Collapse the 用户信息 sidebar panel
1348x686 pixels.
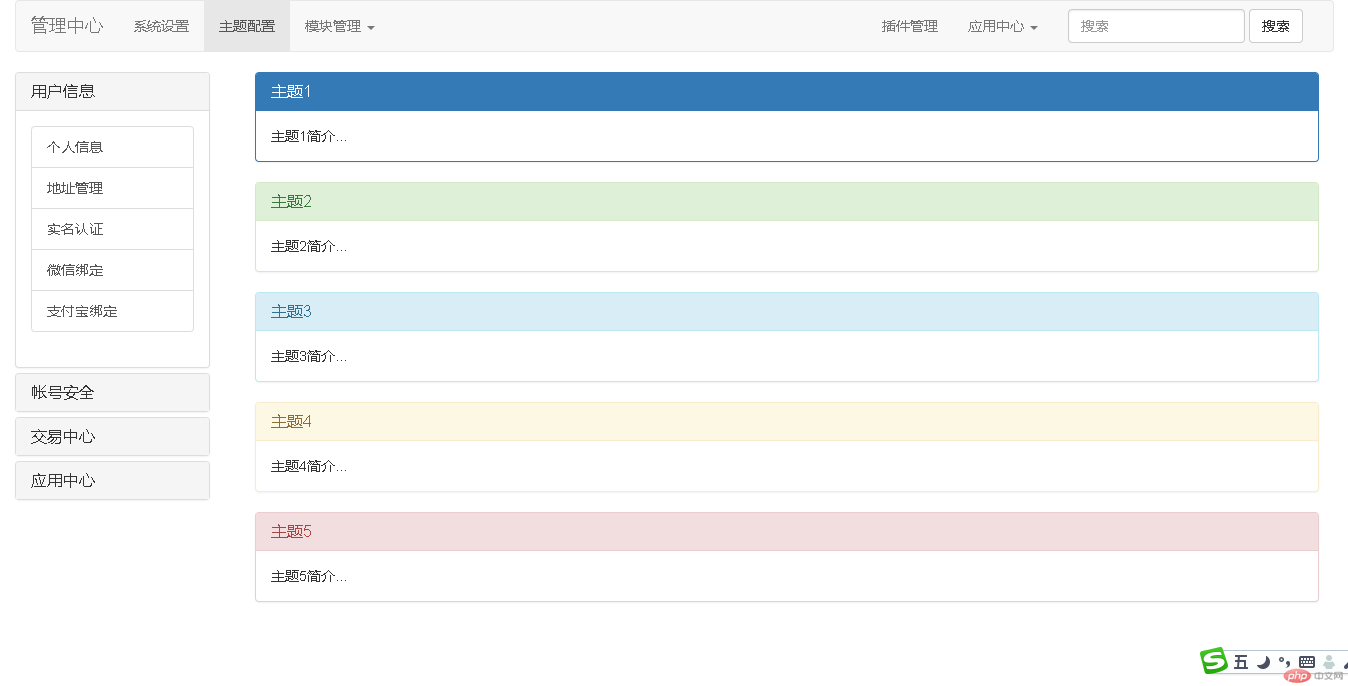[112, 91]
